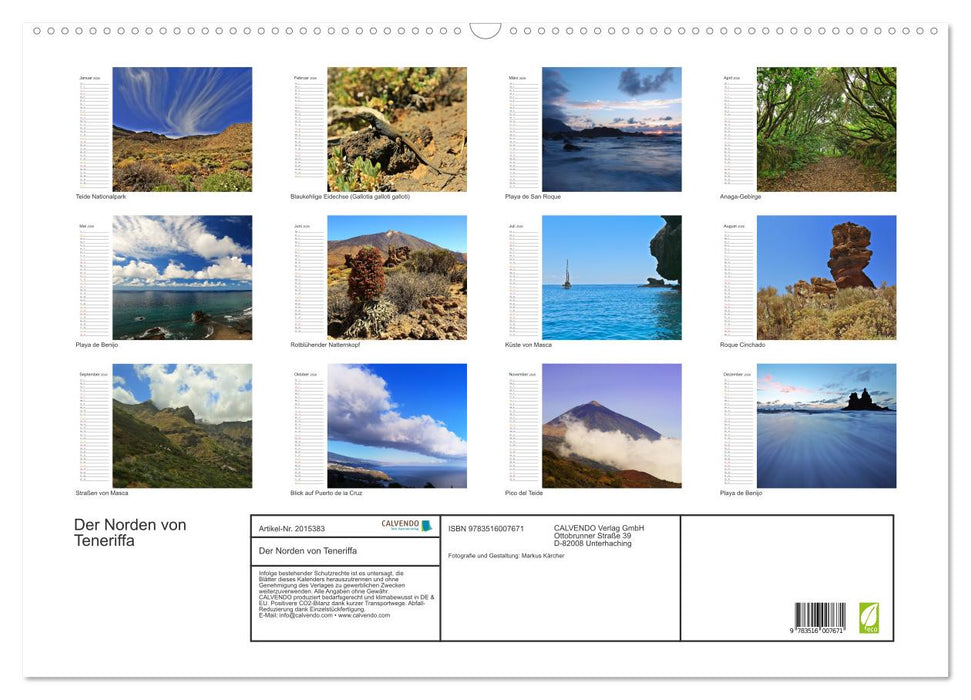Viewport: 971px width, 700px height.
Task: Click the May Playa de Benijo photo
Action: click(182, 277)
